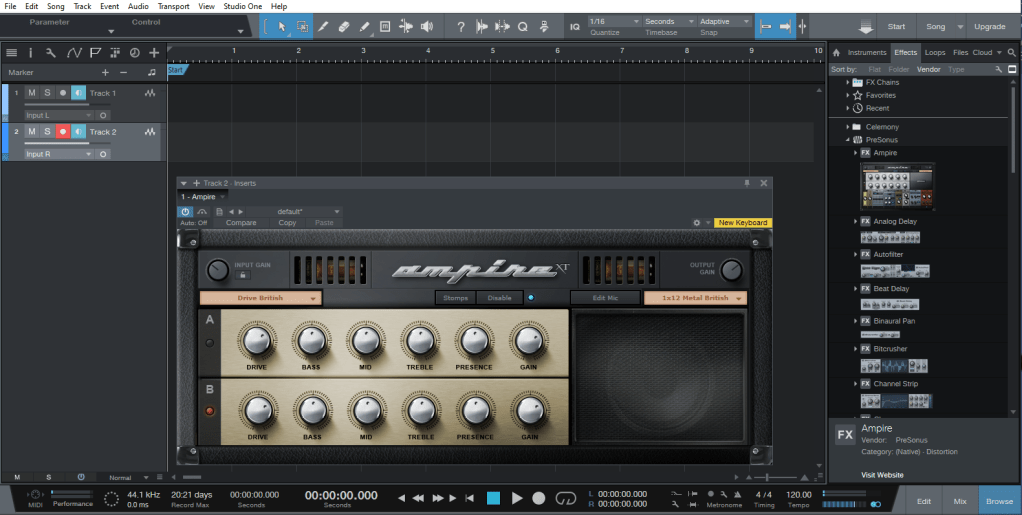Click the Loop button in the transport
Screen dimensions: 1022x515
point(567,497)
